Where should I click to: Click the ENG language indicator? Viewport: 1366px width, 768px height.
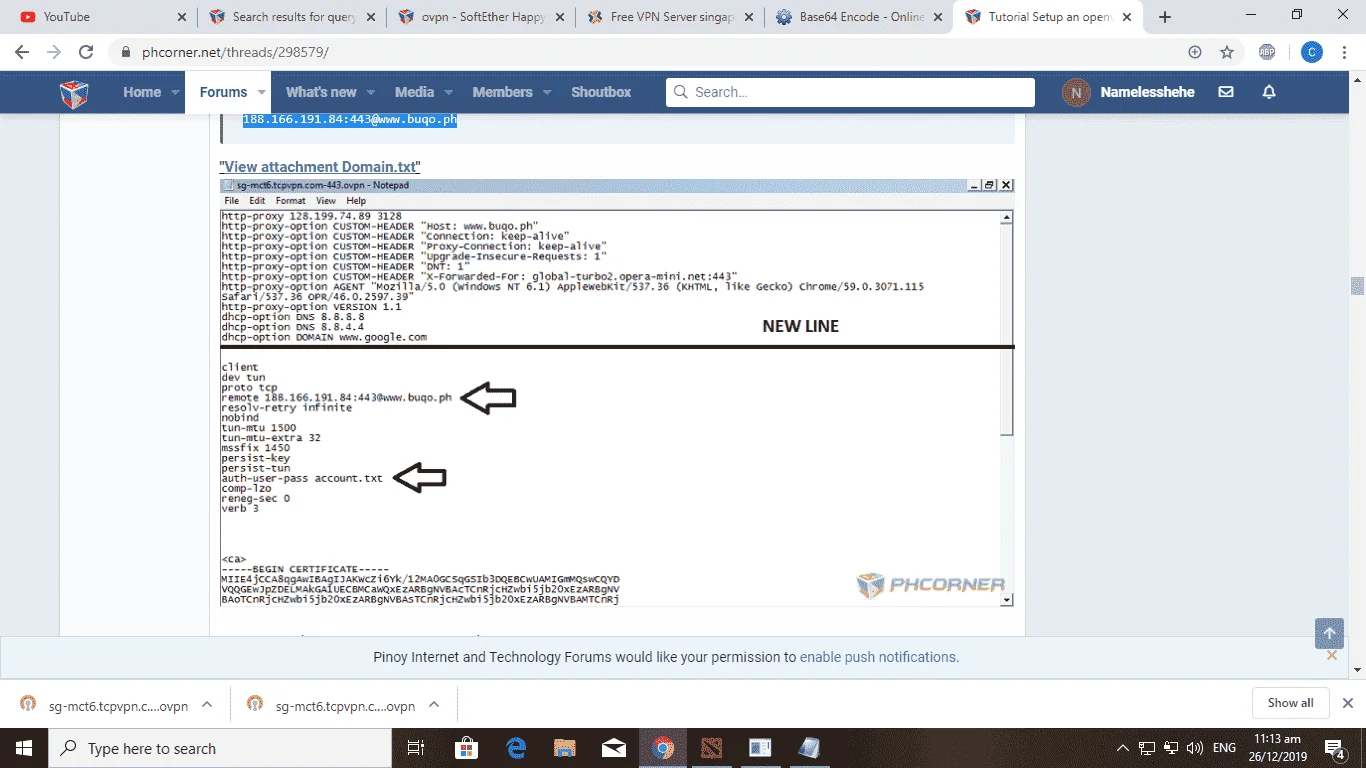[x=1224, y=748]
